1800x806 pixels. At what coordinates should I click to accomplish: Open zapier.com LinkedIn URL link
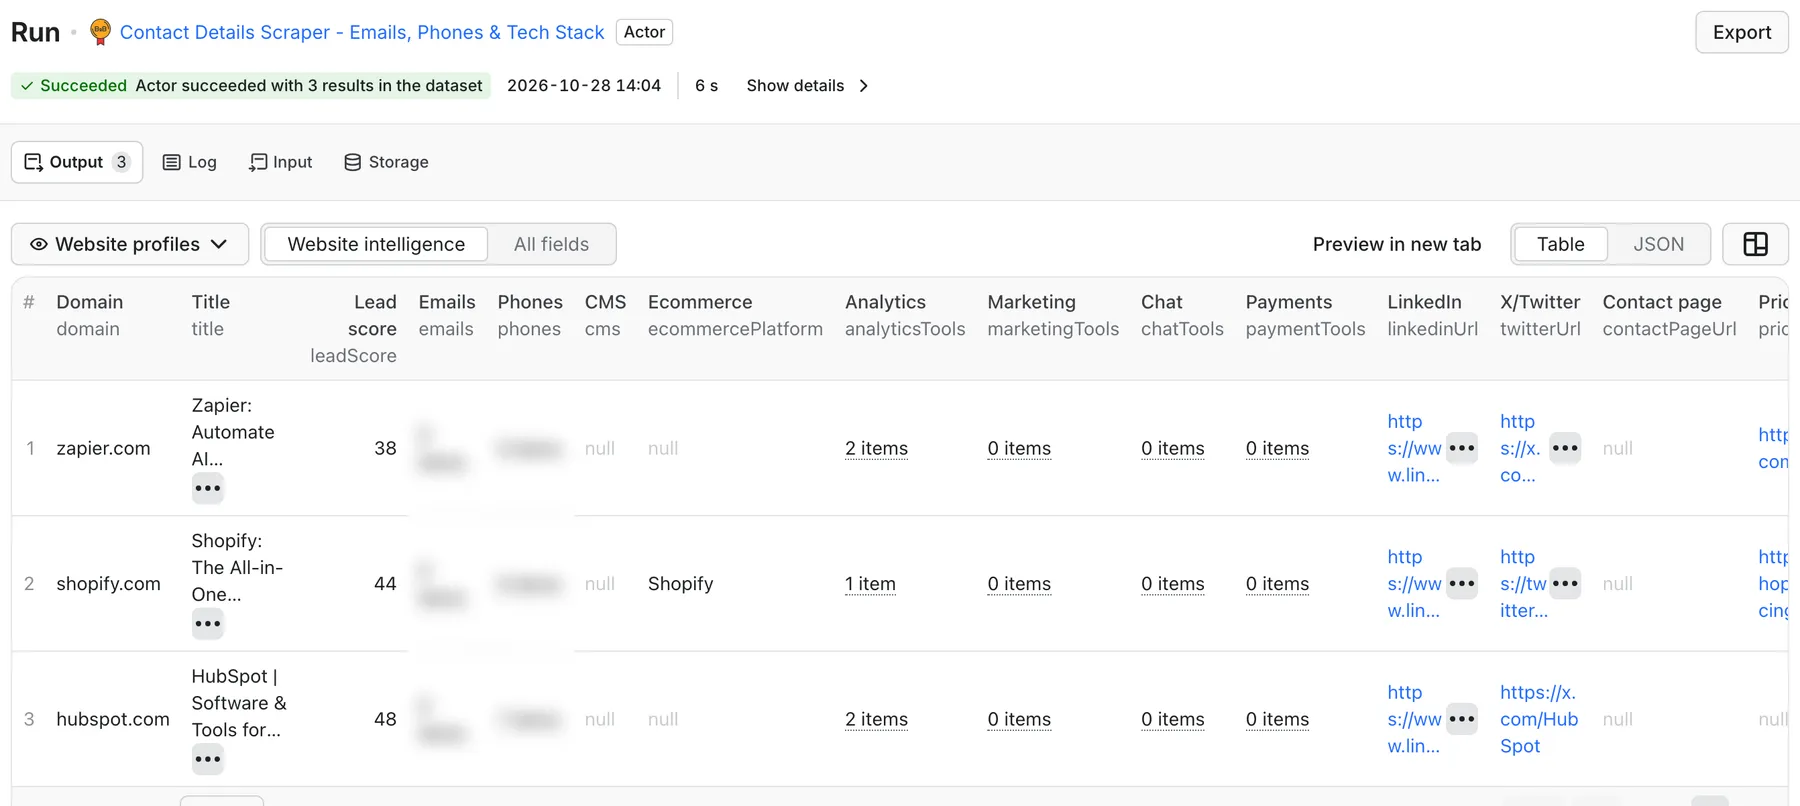[1414, 448]
